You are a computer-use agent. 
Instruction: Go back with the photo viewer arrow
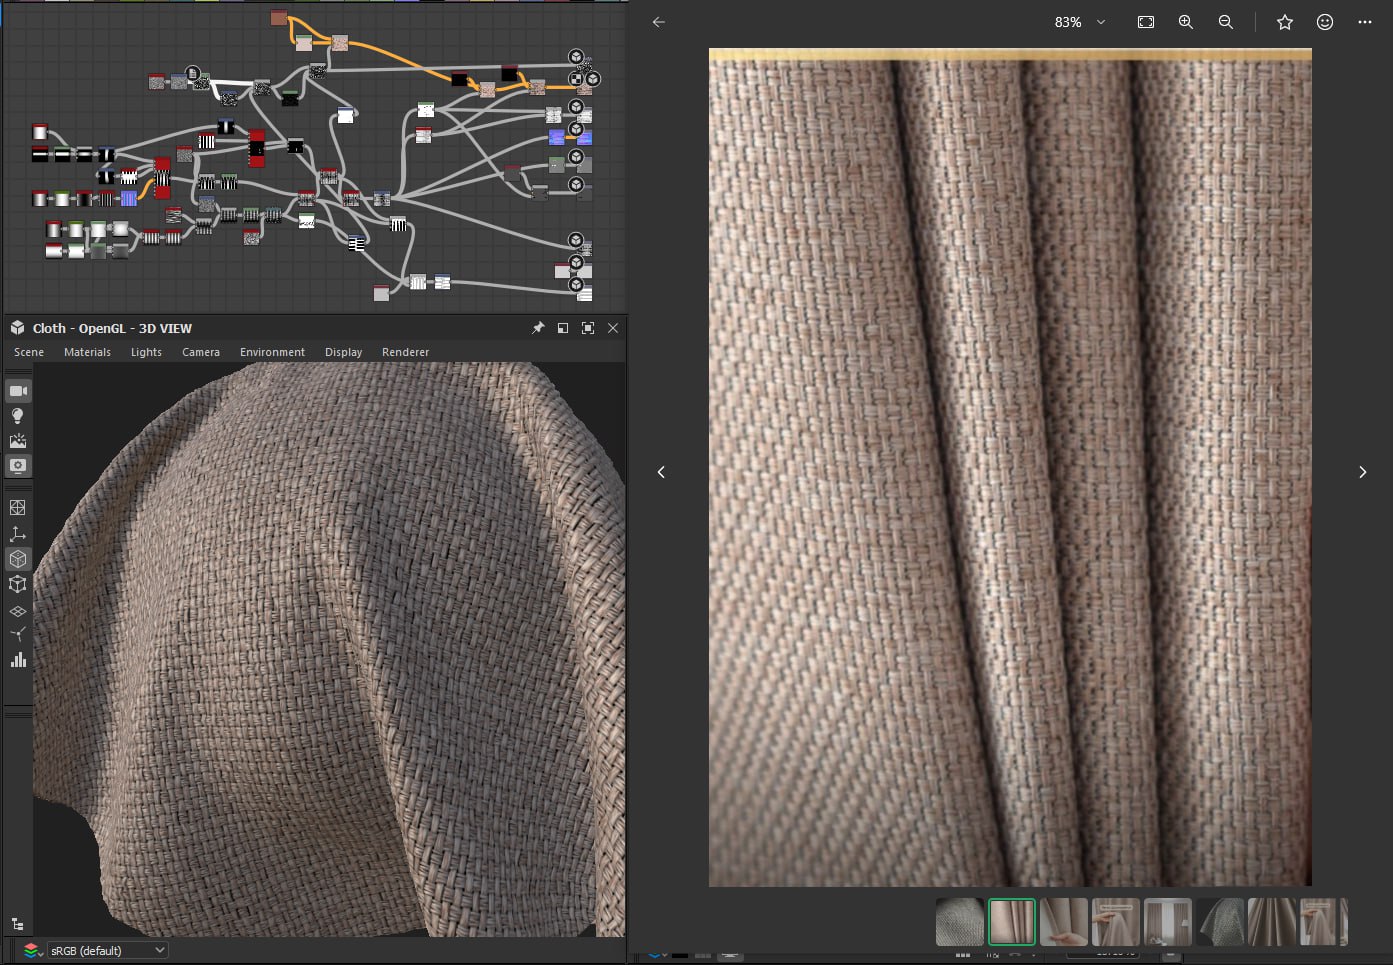point(658,22)
